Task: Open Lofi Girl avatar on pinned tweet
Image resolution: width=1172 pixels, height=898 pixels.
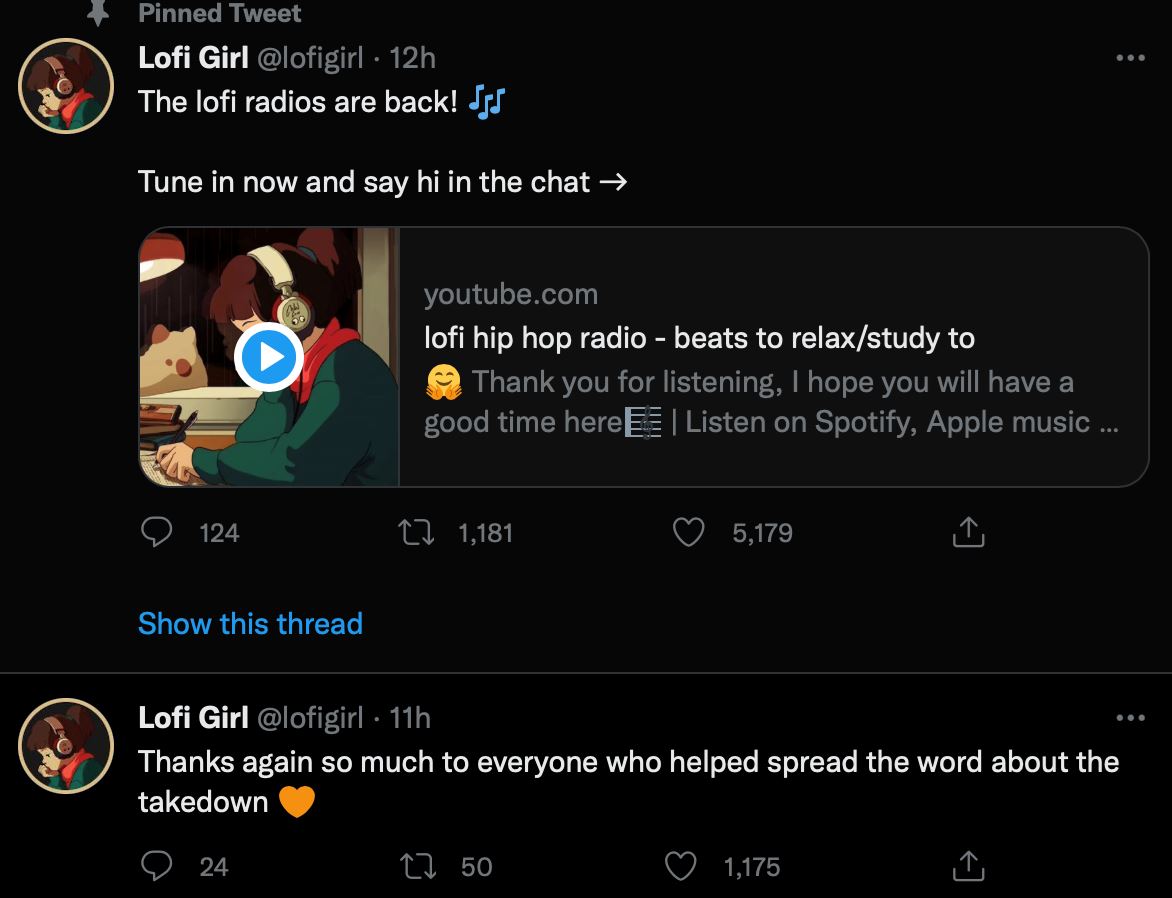Action: (x=67, y=86)
